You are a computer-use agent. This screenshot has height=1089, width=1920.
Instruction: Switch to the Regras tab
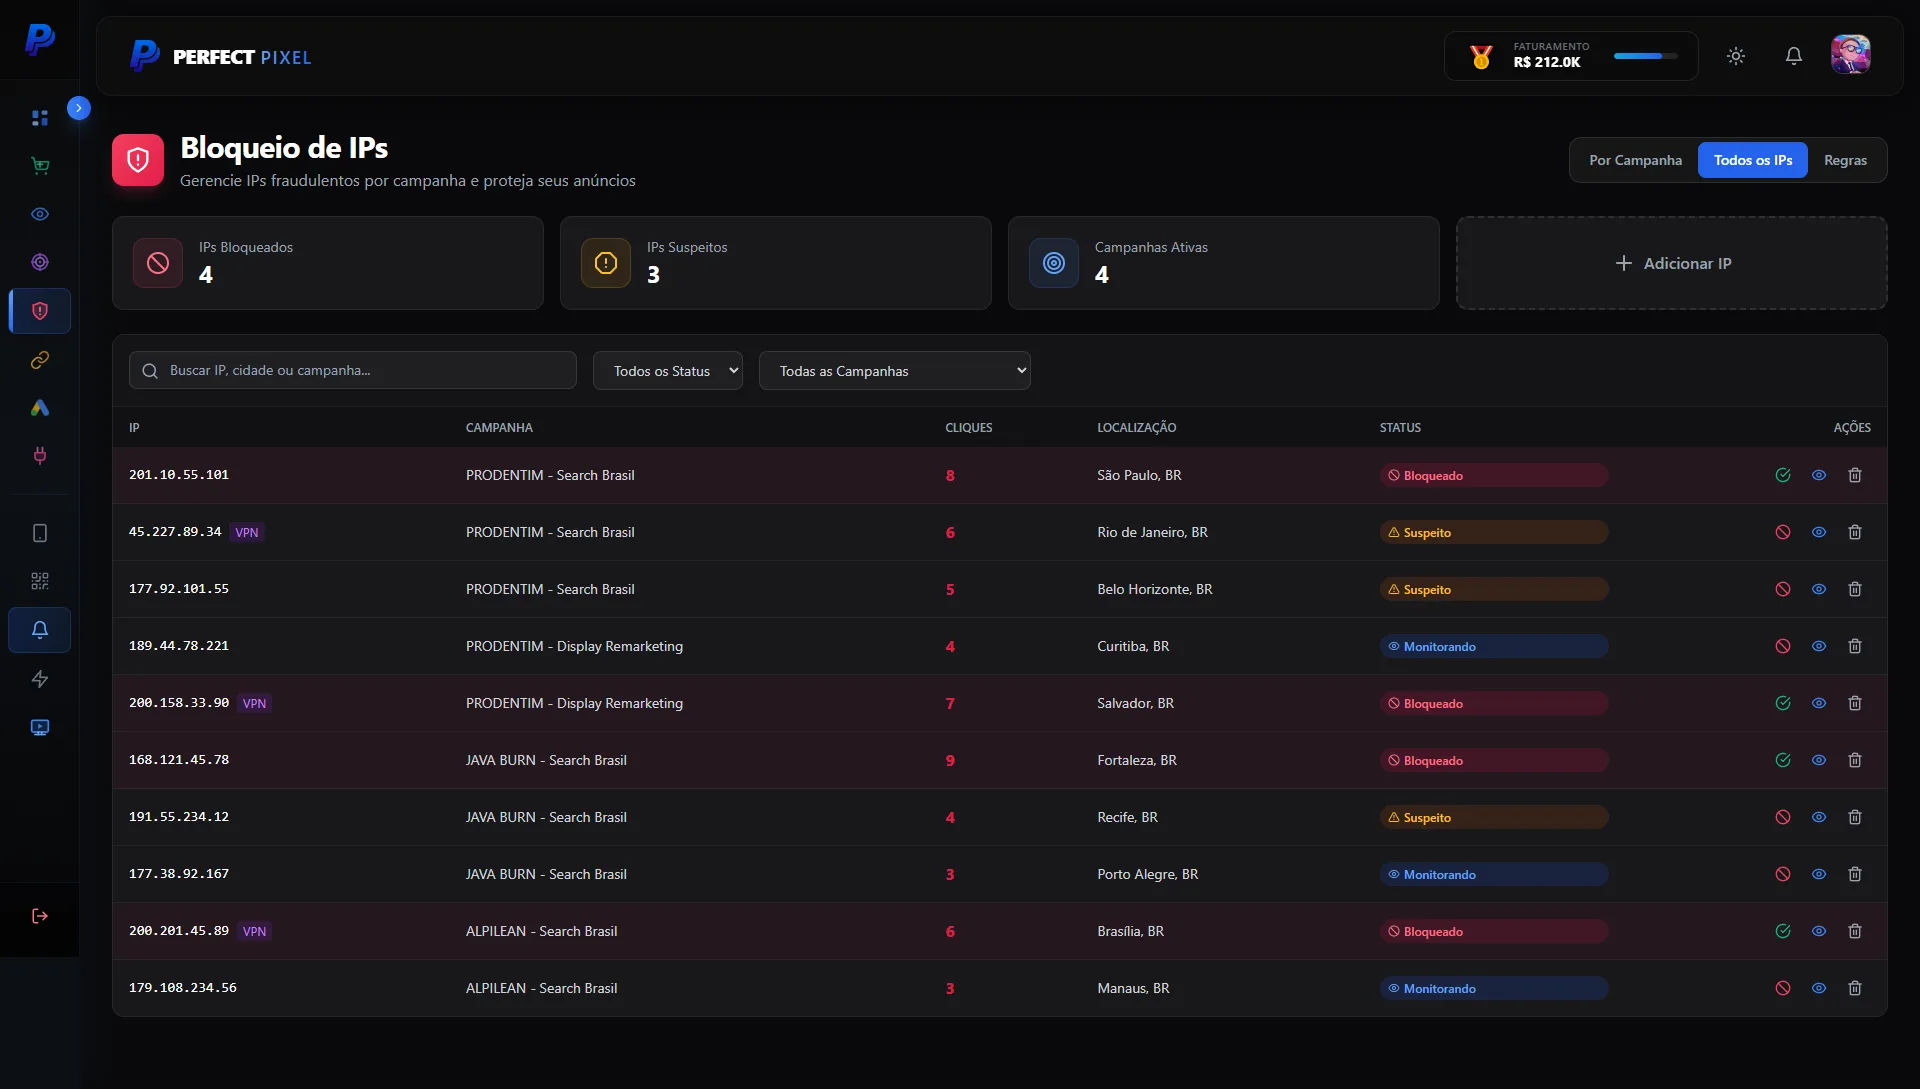1845,160
